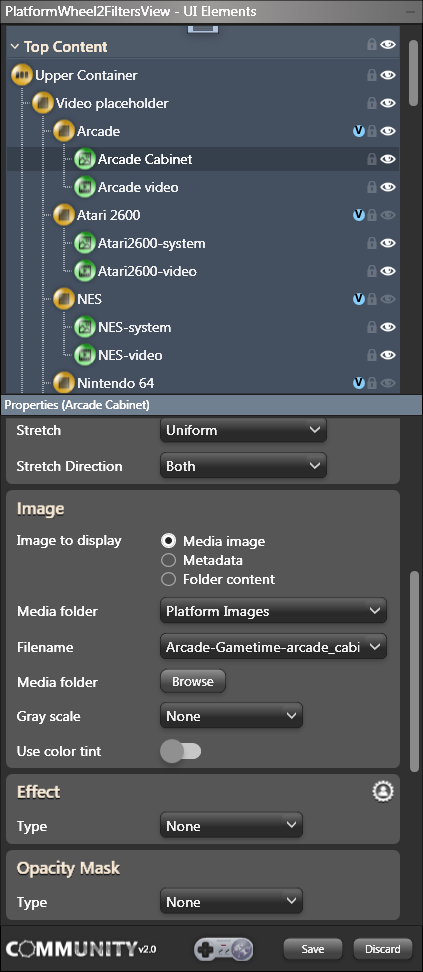Select the Nintendo 64 tree item

point(115,383)
